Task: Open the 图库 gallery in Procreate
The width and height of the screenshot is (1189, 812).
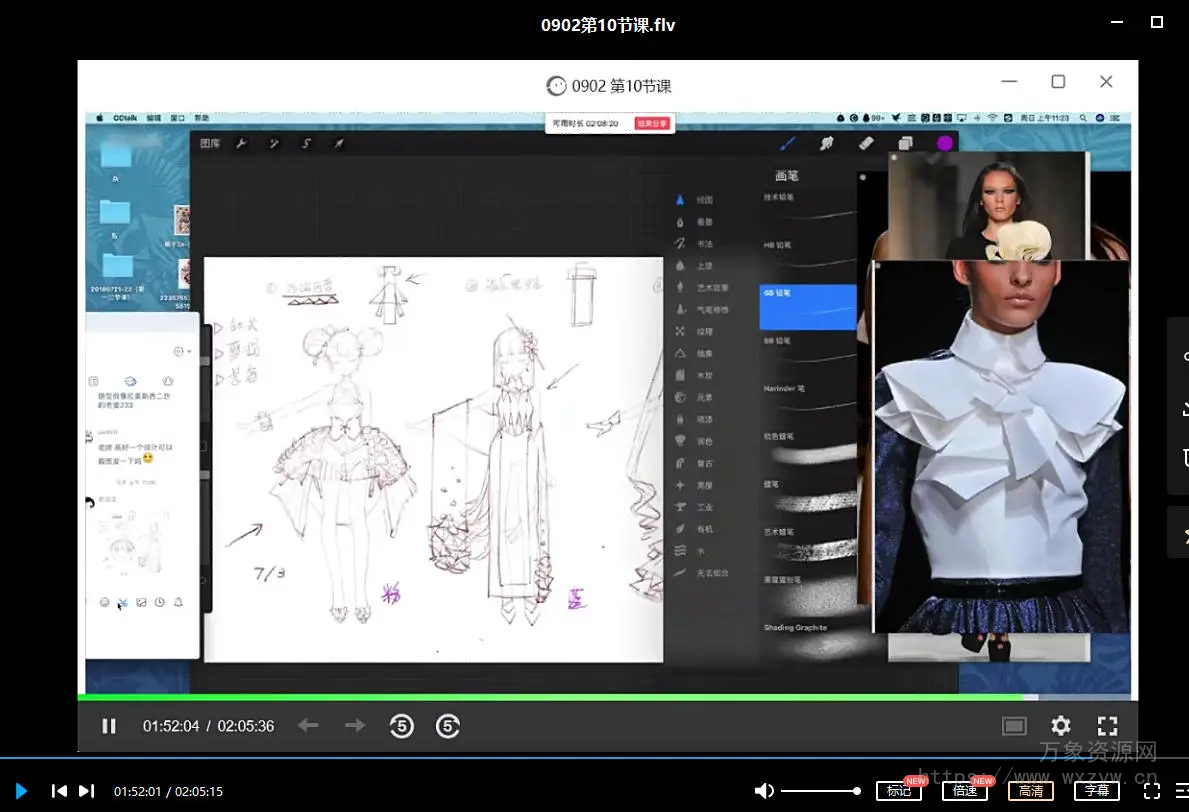Action: coord(210,144)
